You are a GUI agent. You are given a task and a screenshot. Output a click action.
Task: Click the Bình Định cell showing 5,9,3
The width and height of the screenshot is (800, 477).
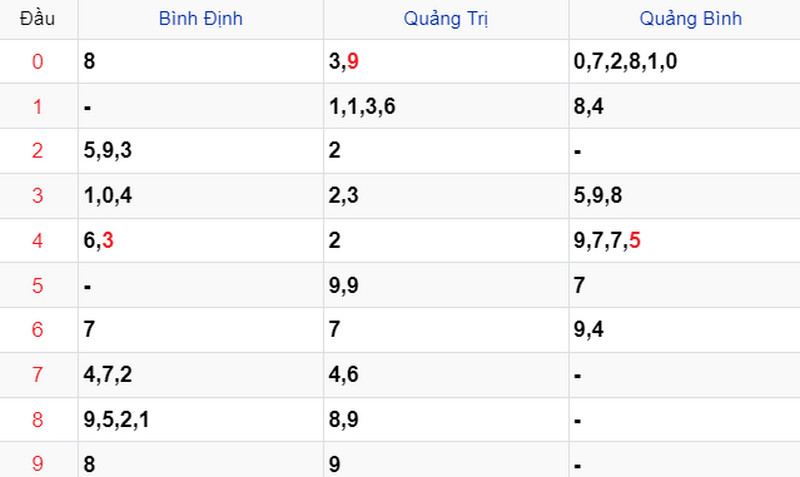click(x=201, y=151)
